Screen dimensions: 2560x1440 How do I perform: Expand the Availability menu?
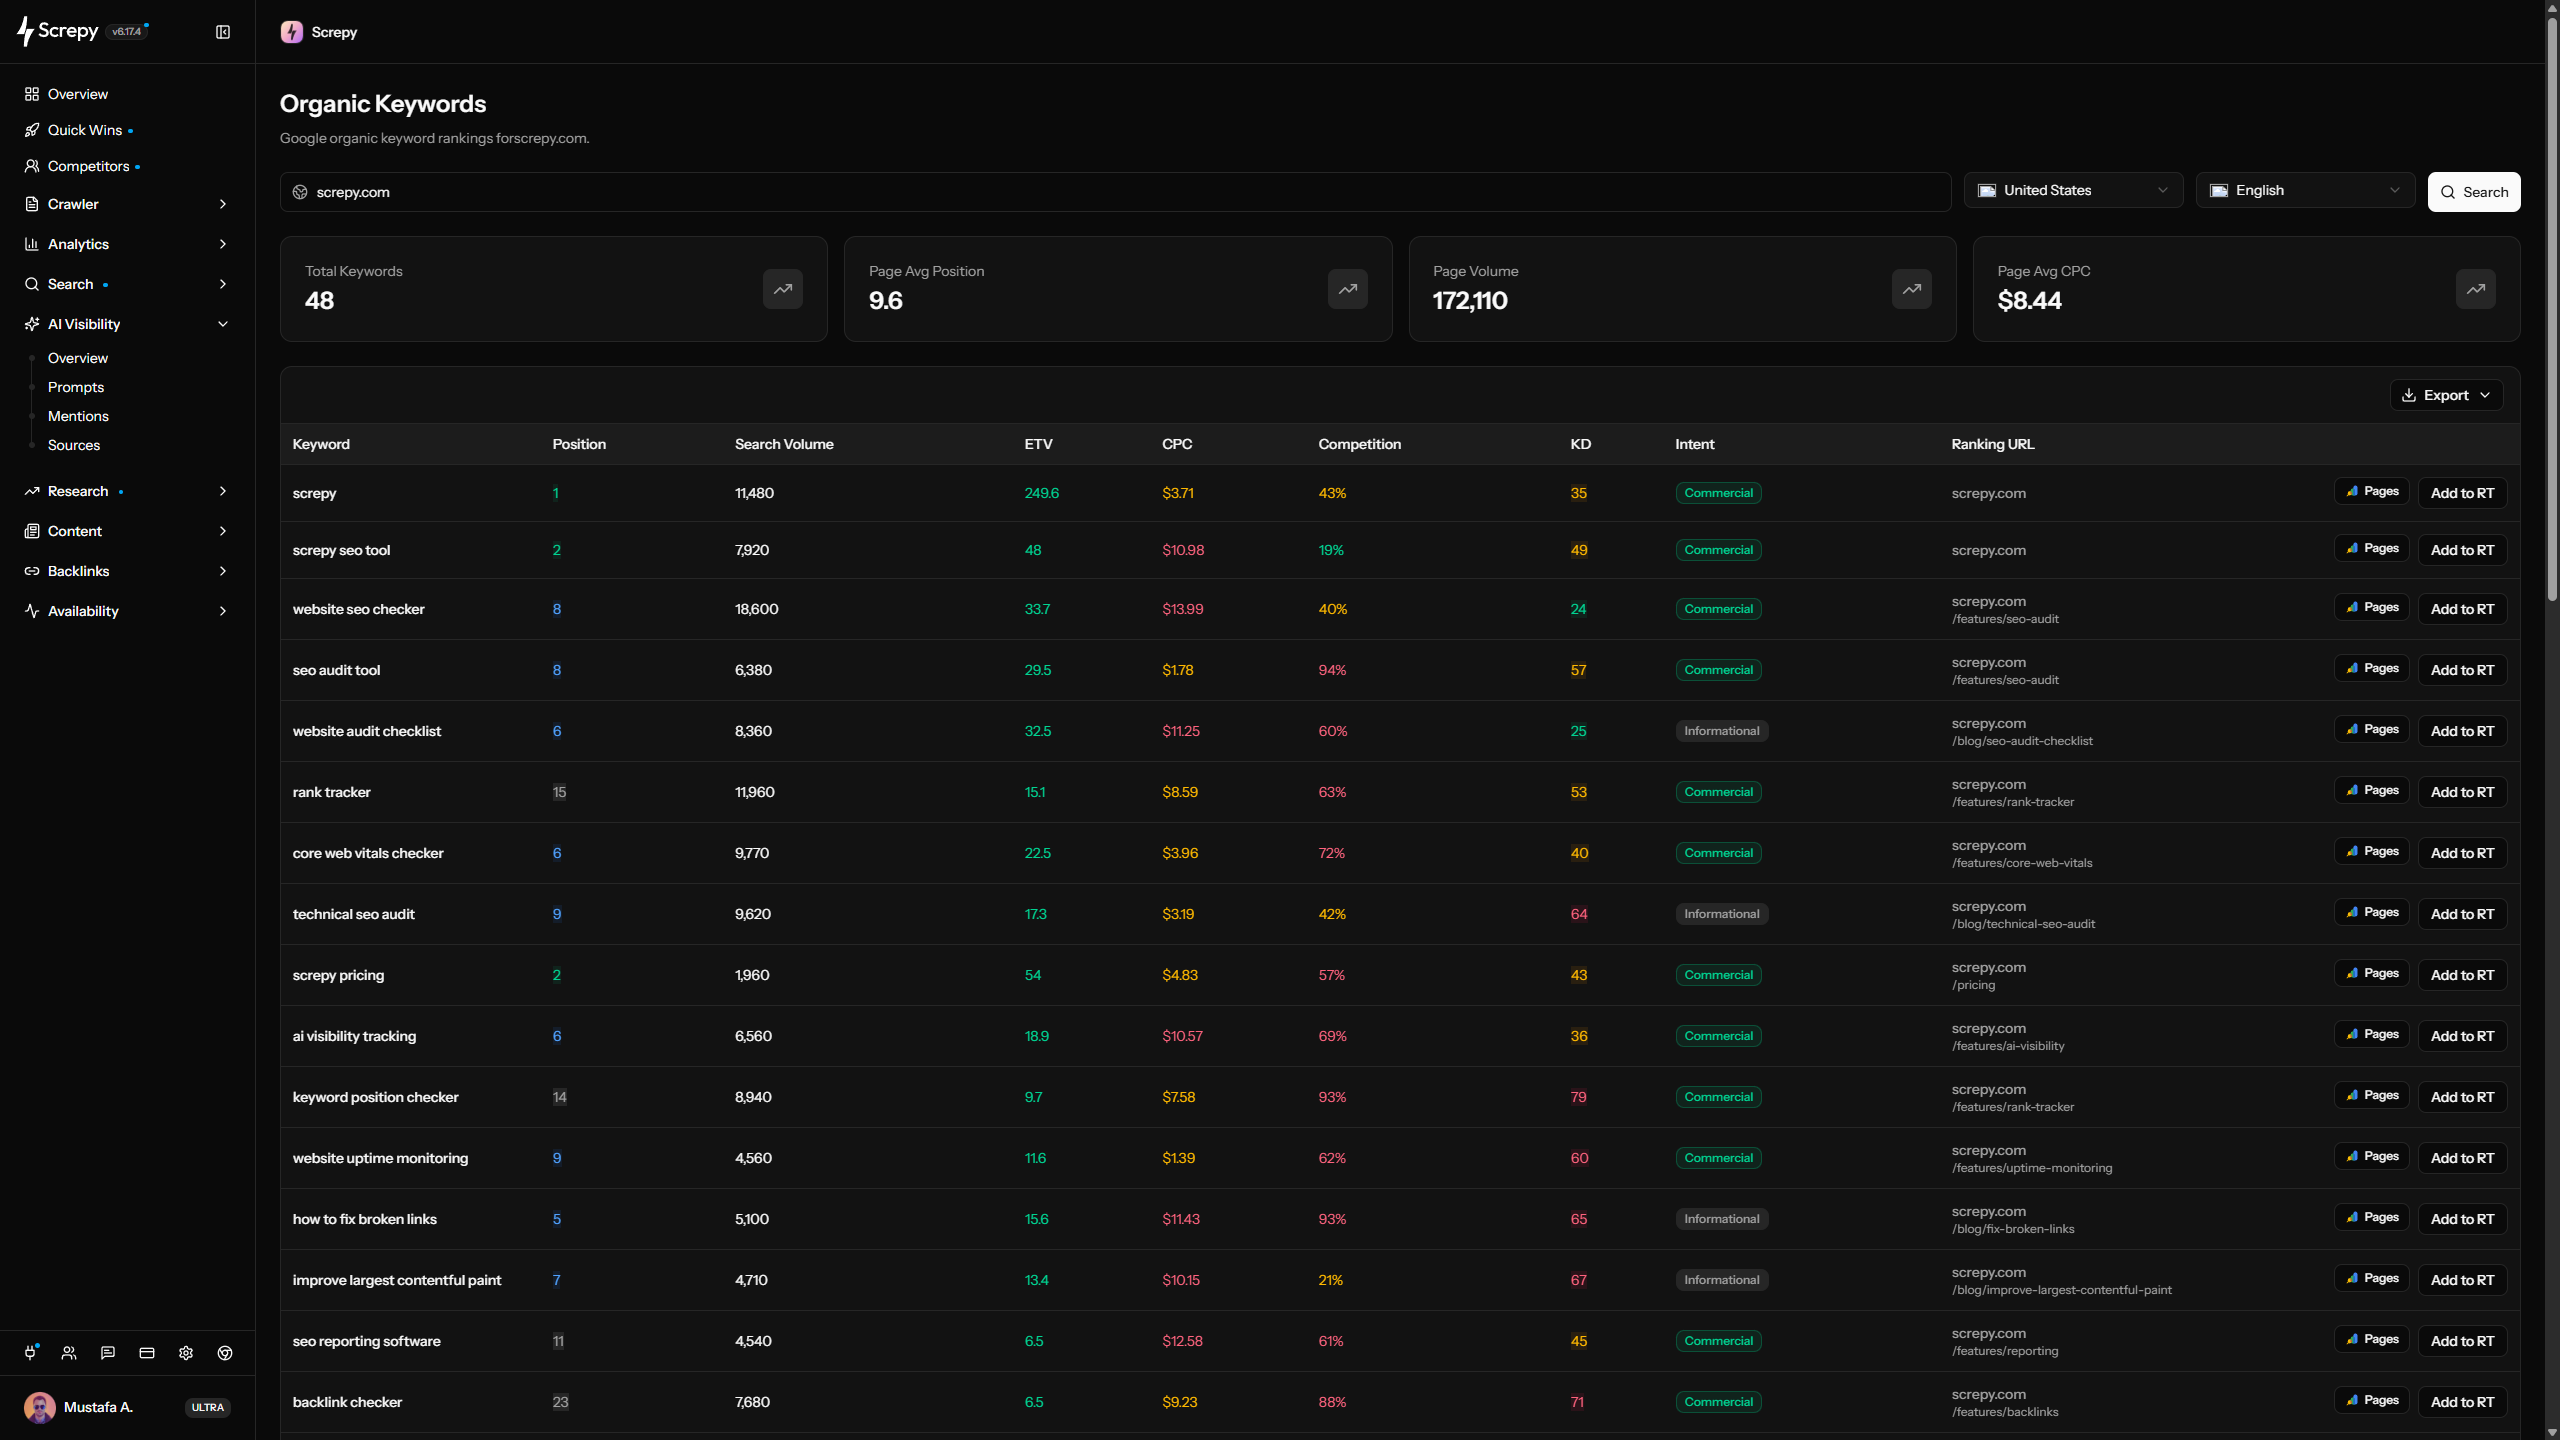[127, 611]
